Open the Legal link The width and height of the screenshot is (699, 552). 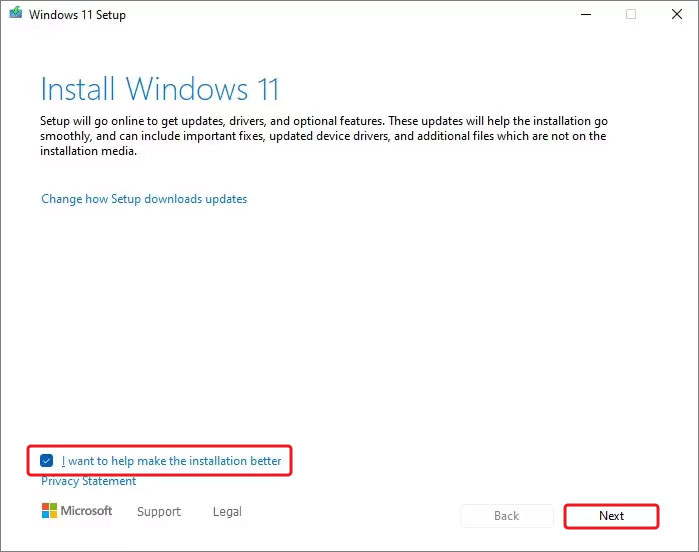coord(227,511)
